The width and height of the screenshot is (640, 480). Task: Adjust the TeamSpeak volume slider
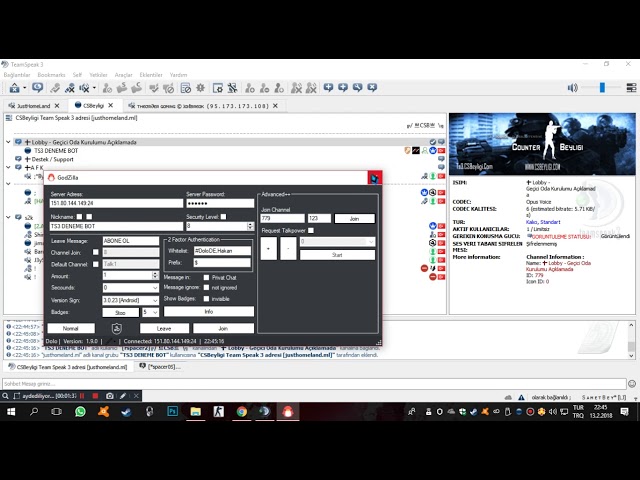tap(602, 87)
